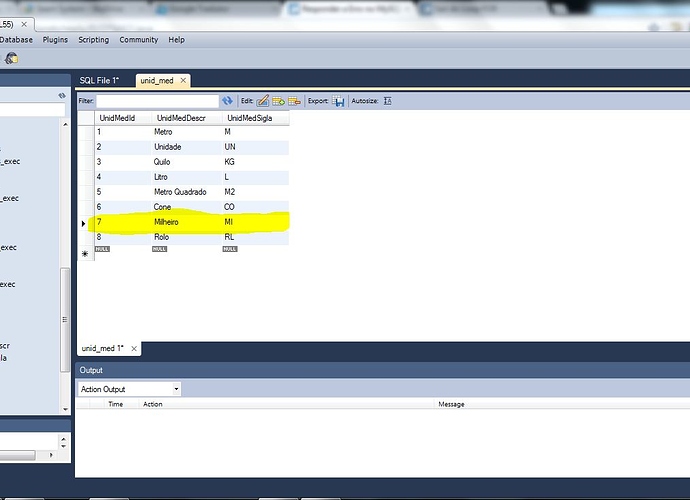Open the Plugins menu
Viewport: 690px width, 500px height.
(55, 40)
